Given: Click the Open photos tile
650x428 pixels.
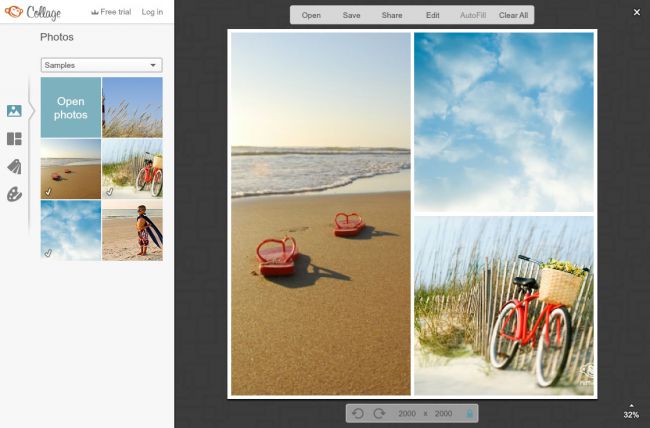Looking at the screenshot, I should (x=71, y=108).
